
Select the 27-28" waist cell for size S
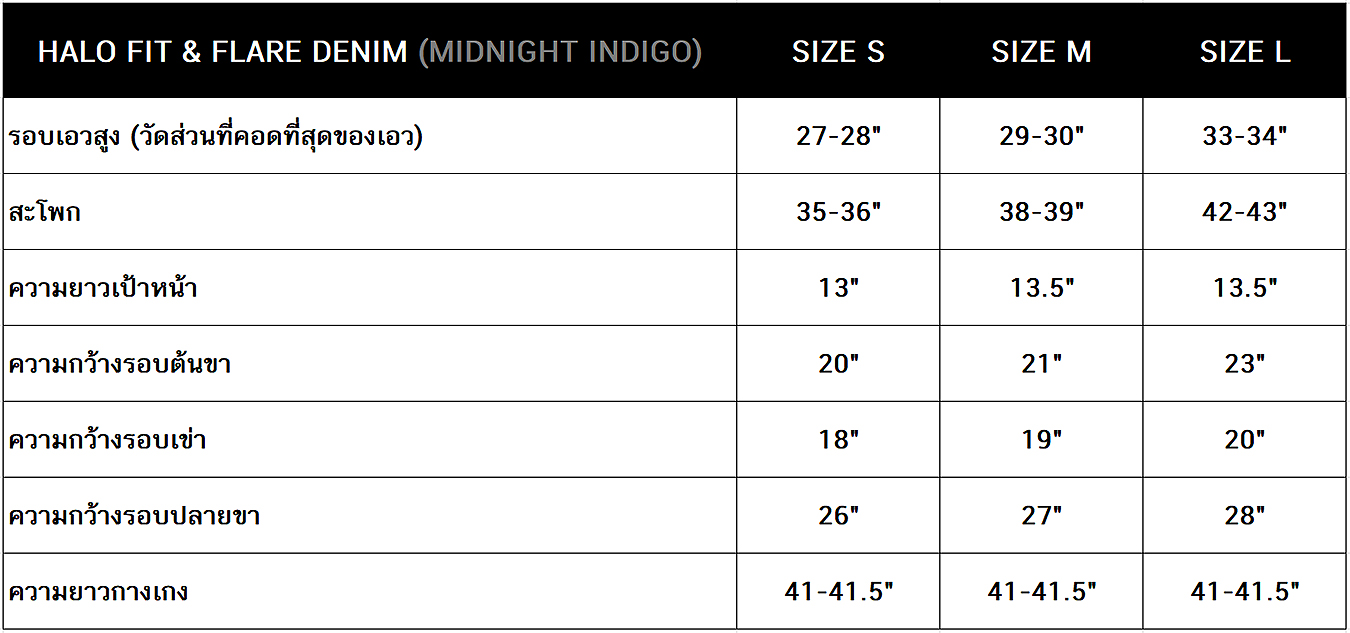[x=838, y=136]
